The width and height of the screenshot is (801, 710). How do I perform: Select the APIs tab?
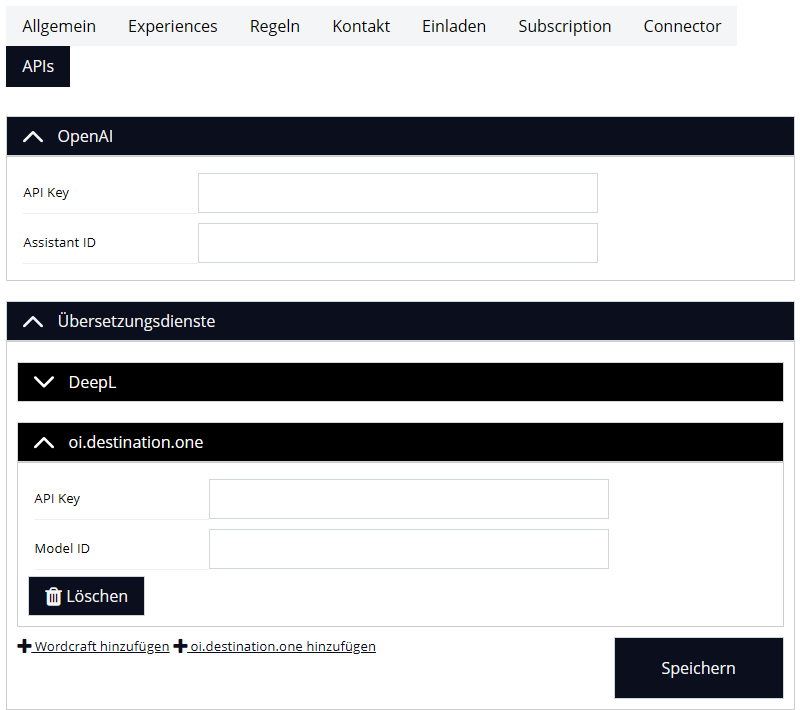coord(38,66)
